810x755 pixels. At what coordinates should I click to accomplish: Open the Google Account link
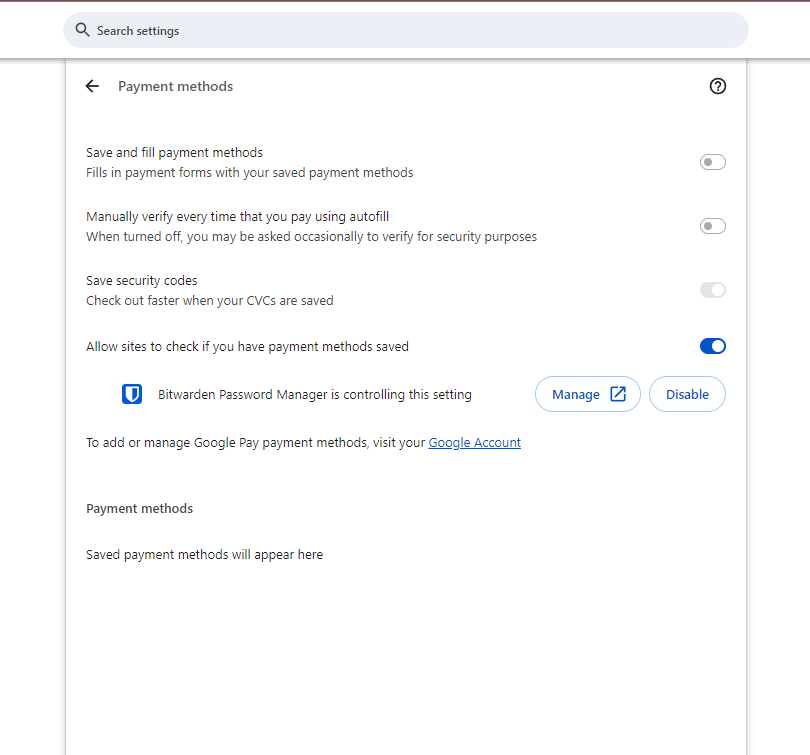point(474,443)
